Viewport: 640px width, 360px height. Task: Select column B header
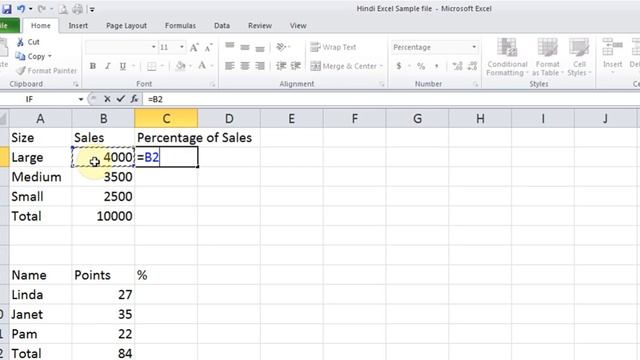pyautogui.click(x=103, y=119)
